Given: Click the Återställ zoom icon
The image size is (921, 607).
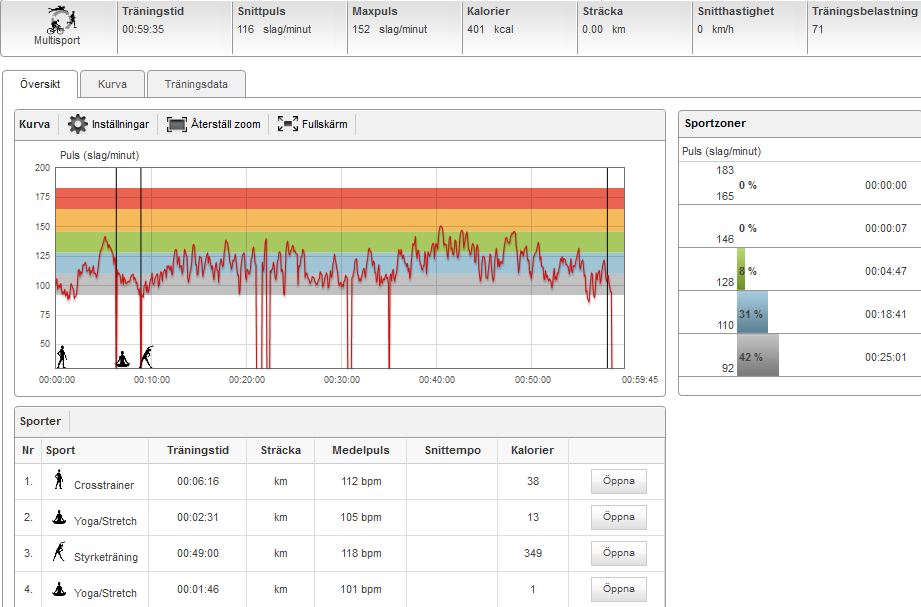Looking at the screenshot, I should pos(177,124).
